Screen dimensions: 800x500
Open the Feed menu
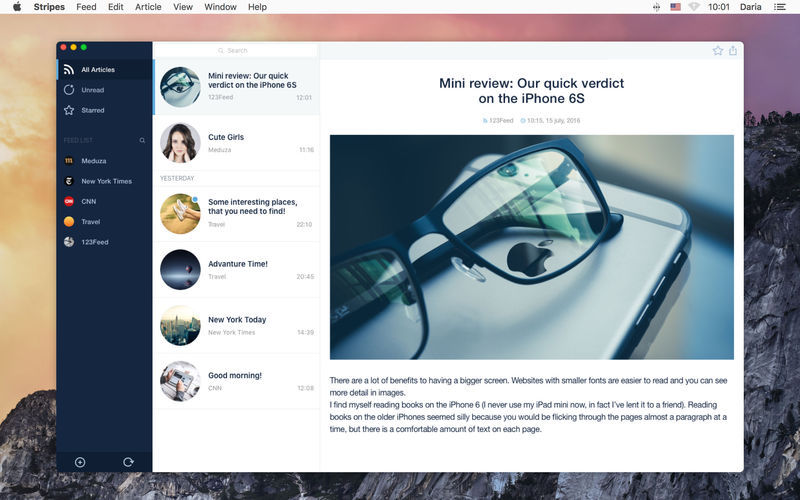pyautogui.click(x=86, y=7)
